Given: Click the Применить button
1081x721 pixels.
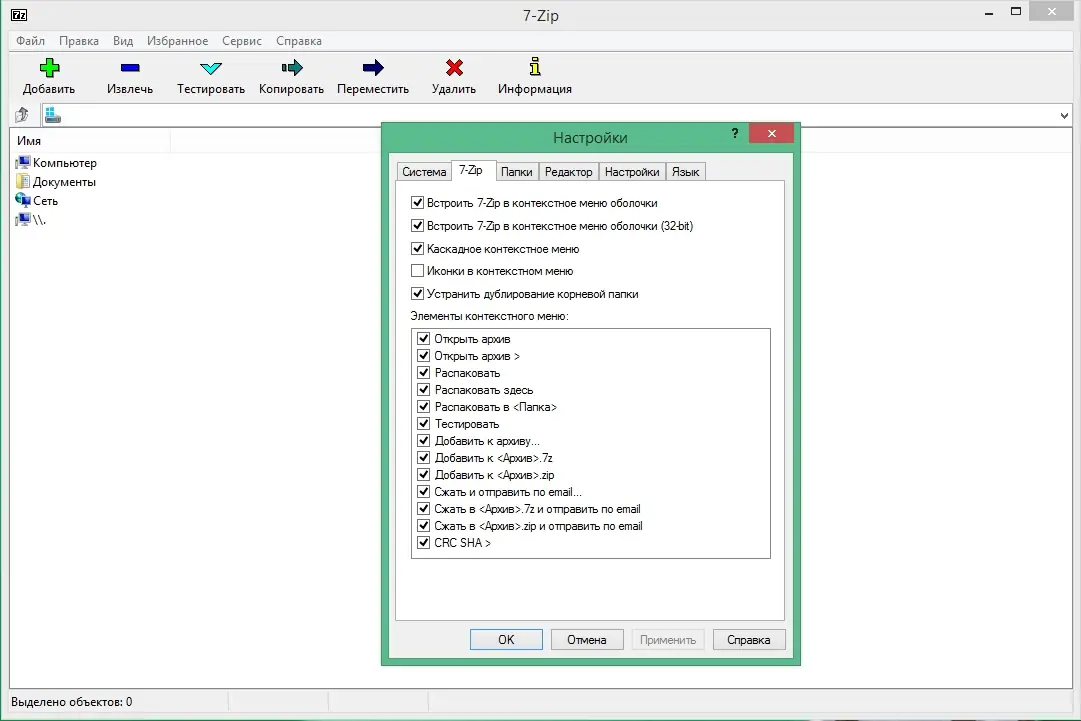Looking at the screenshot, I should 668,640.
